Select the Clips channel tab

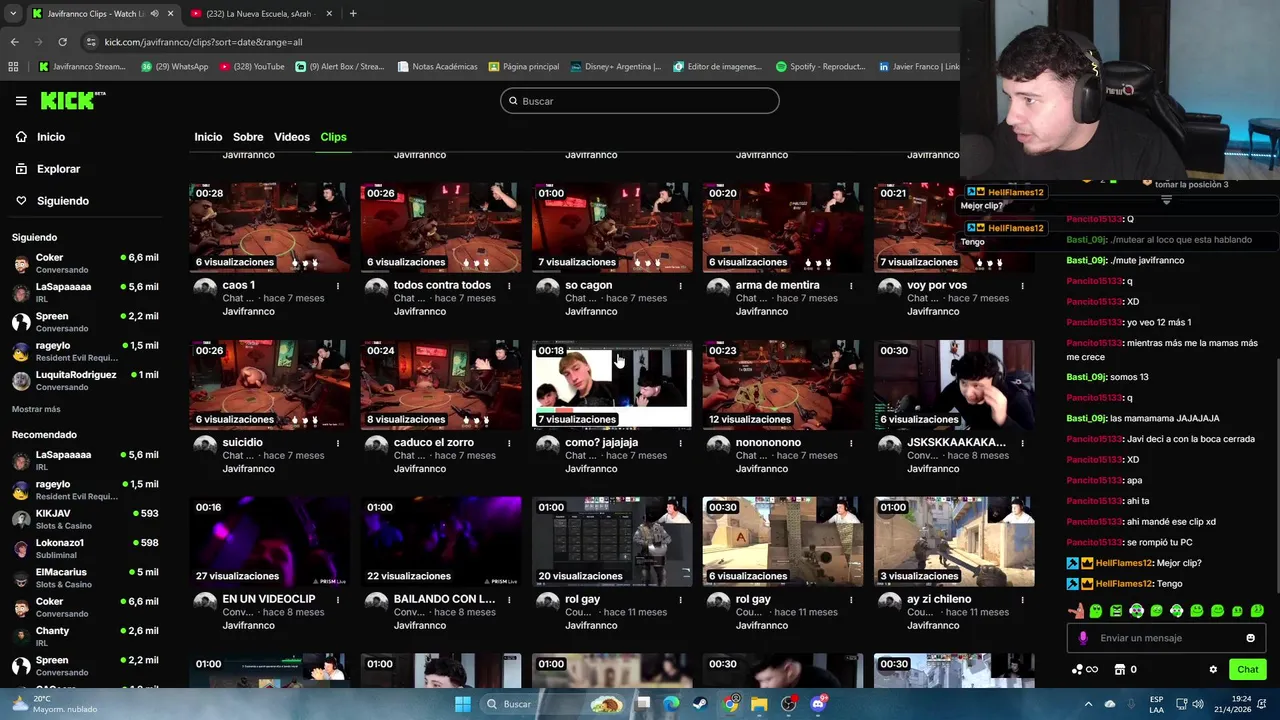tap(333, 137)
